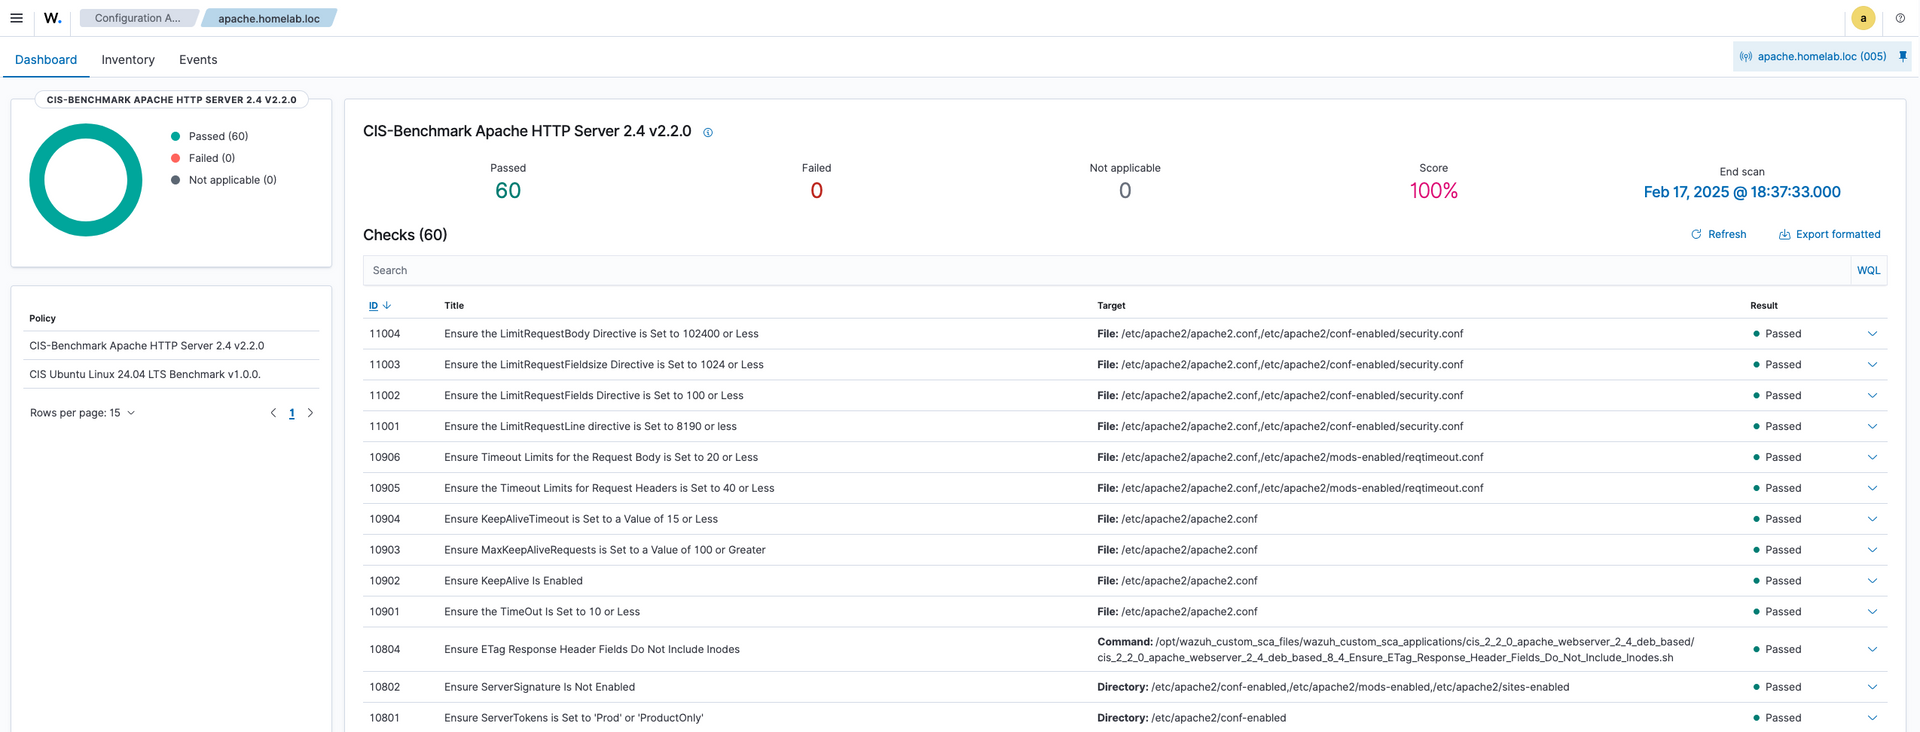Export the formatted checks report
Viewport: 1920px width, 732px height.
click(1829, 234)
